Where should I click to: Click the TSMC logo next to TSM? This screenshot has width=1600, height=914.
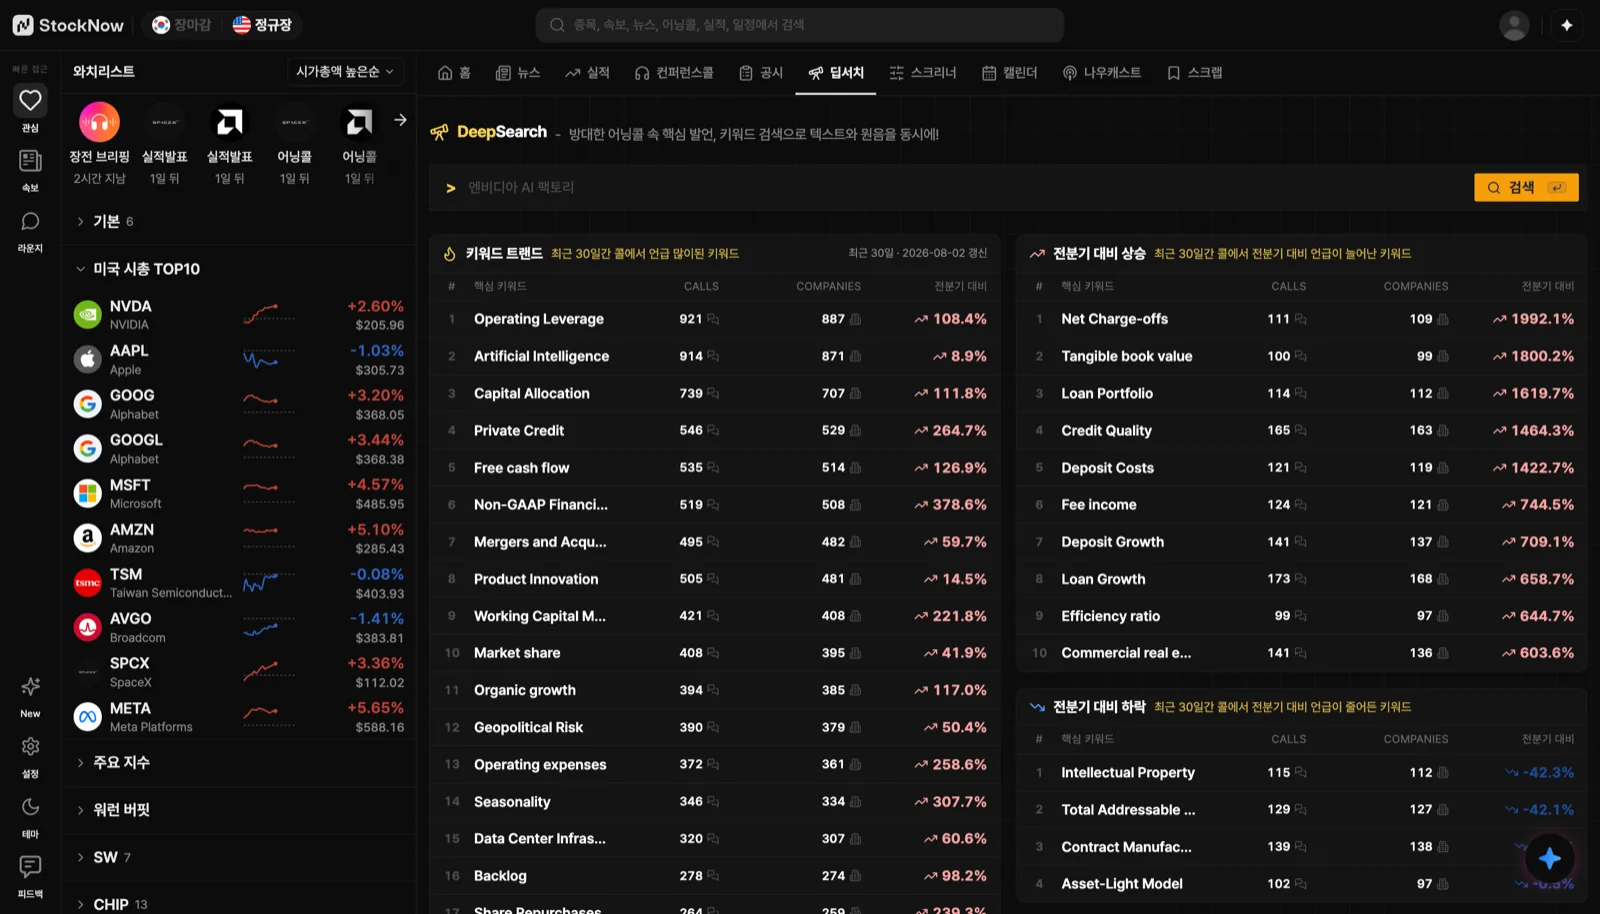point(88,582)
